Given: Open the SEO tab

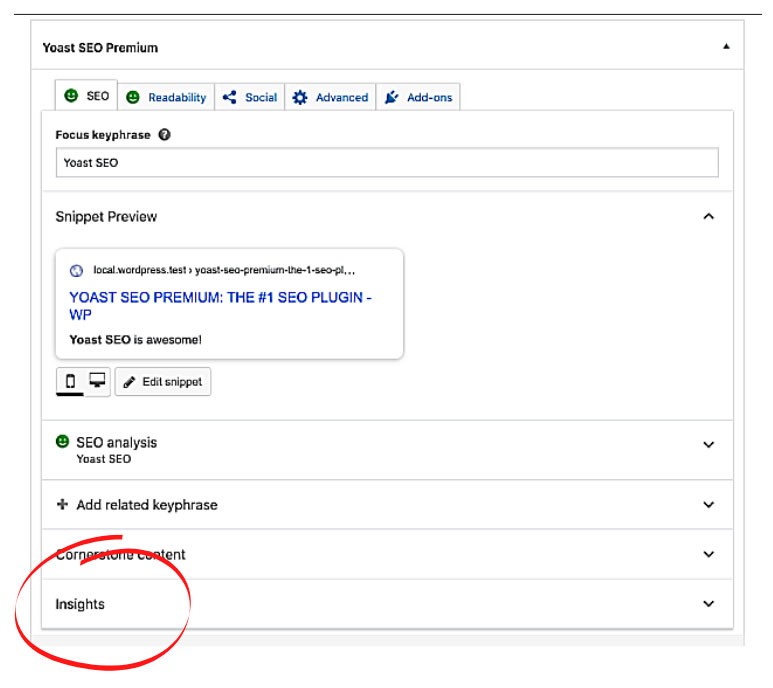Looking at the screenshot, I should [x=86, y=96].
